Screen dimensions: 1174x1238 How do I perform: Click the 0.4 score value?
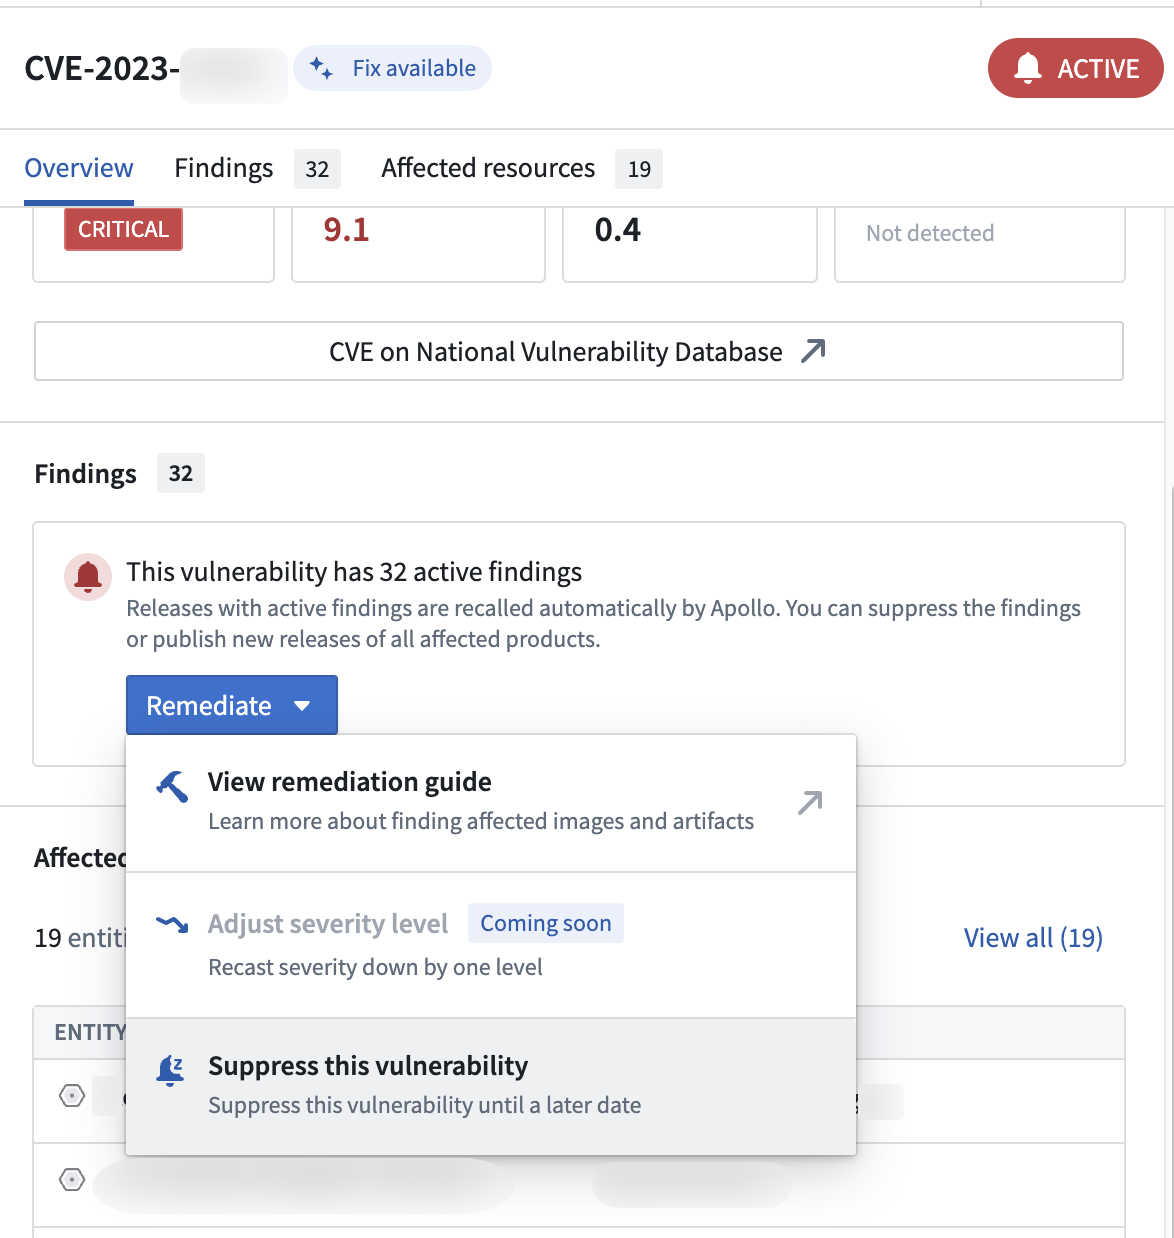point(618,230)
